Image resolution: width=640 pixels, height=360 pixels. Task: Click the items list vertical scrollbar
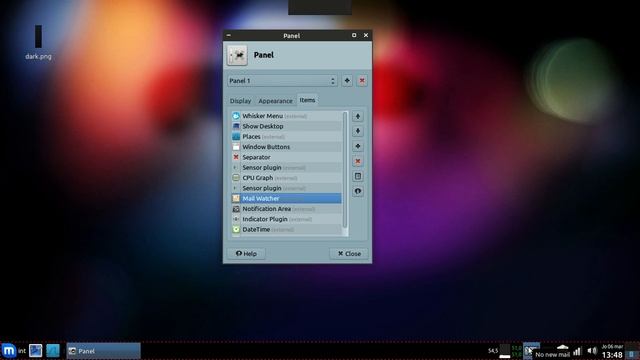click(x=345, y=170)
